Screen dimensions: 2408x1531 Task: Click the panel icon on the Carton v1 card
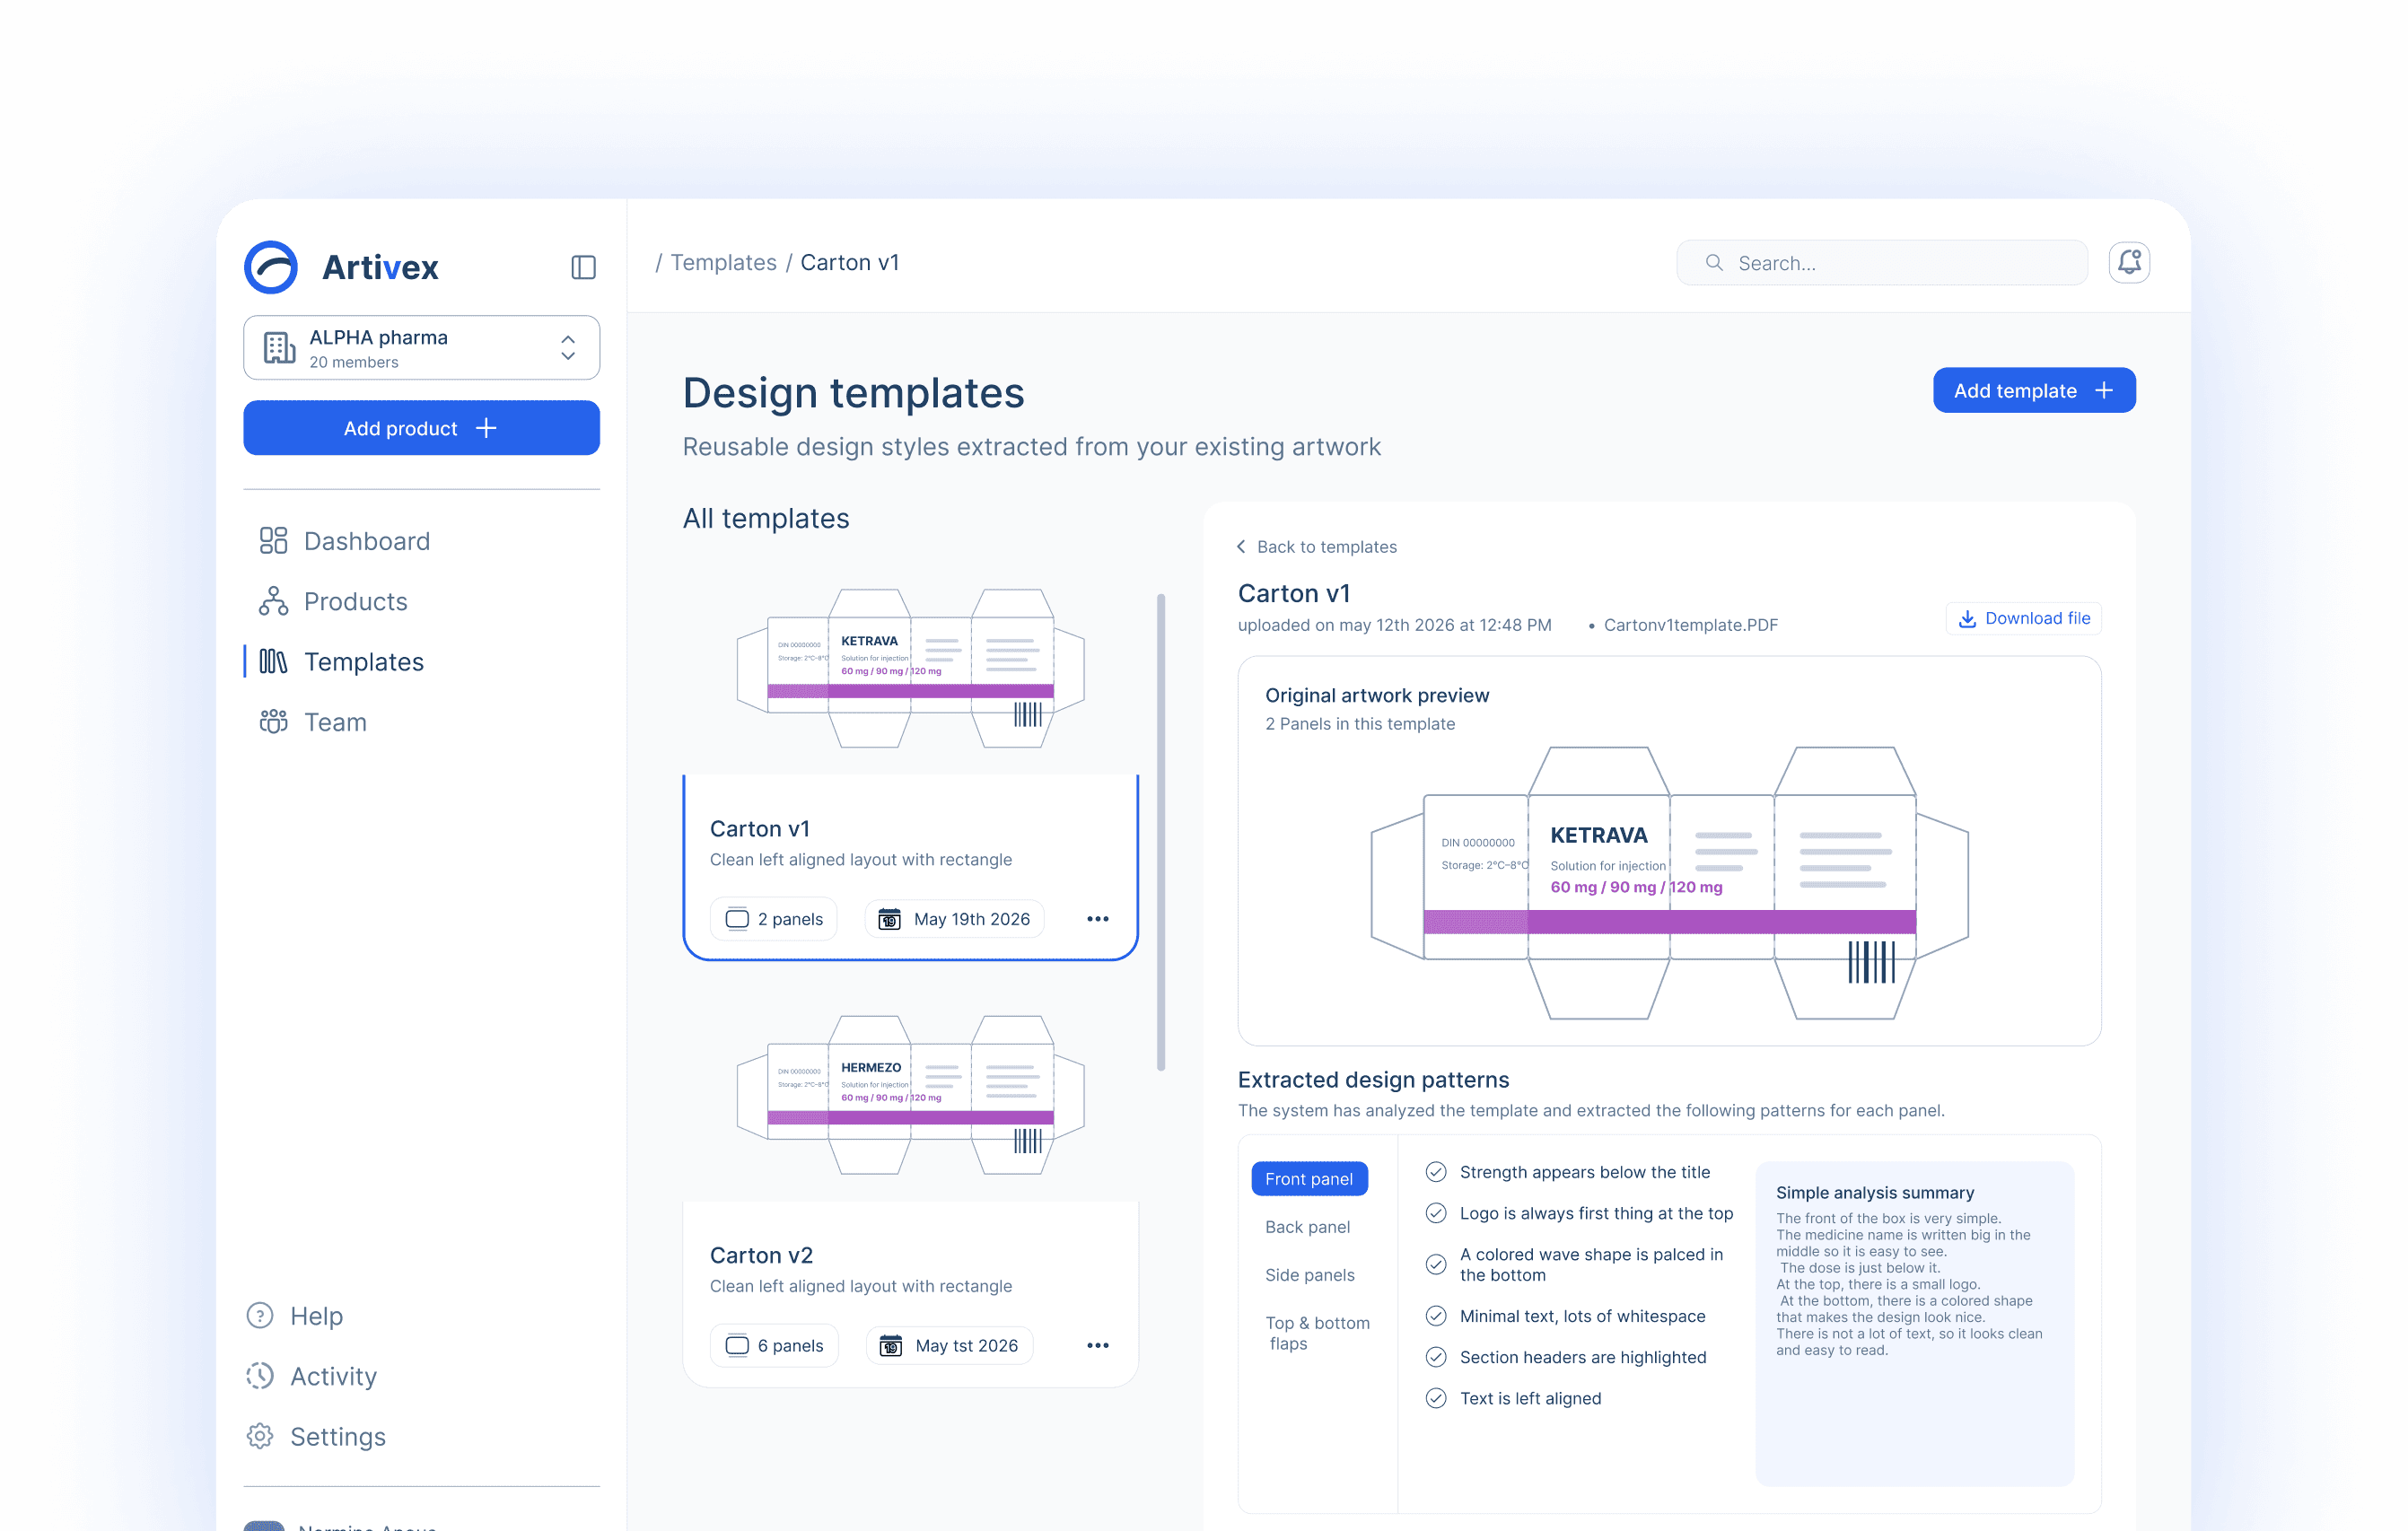(737, 919)
